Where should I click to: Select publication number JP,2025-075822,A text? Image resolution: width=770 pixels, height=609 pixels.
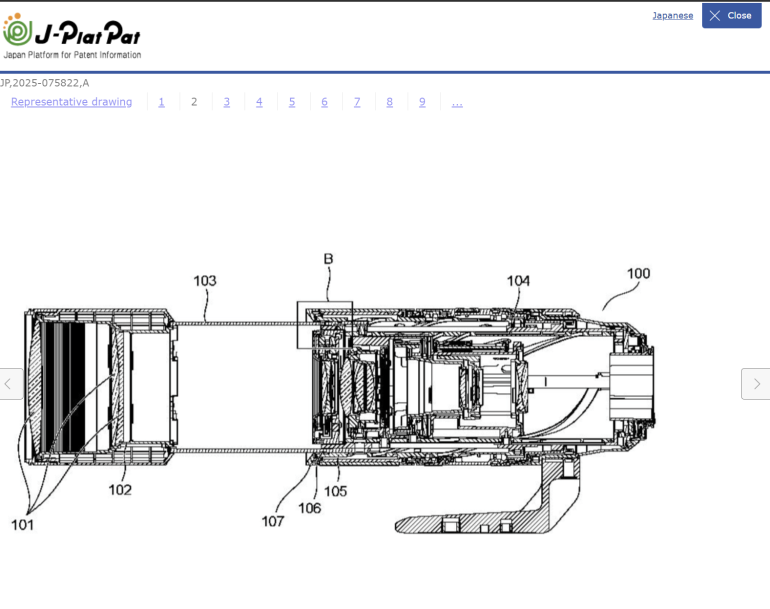click(x=44, y=83)
